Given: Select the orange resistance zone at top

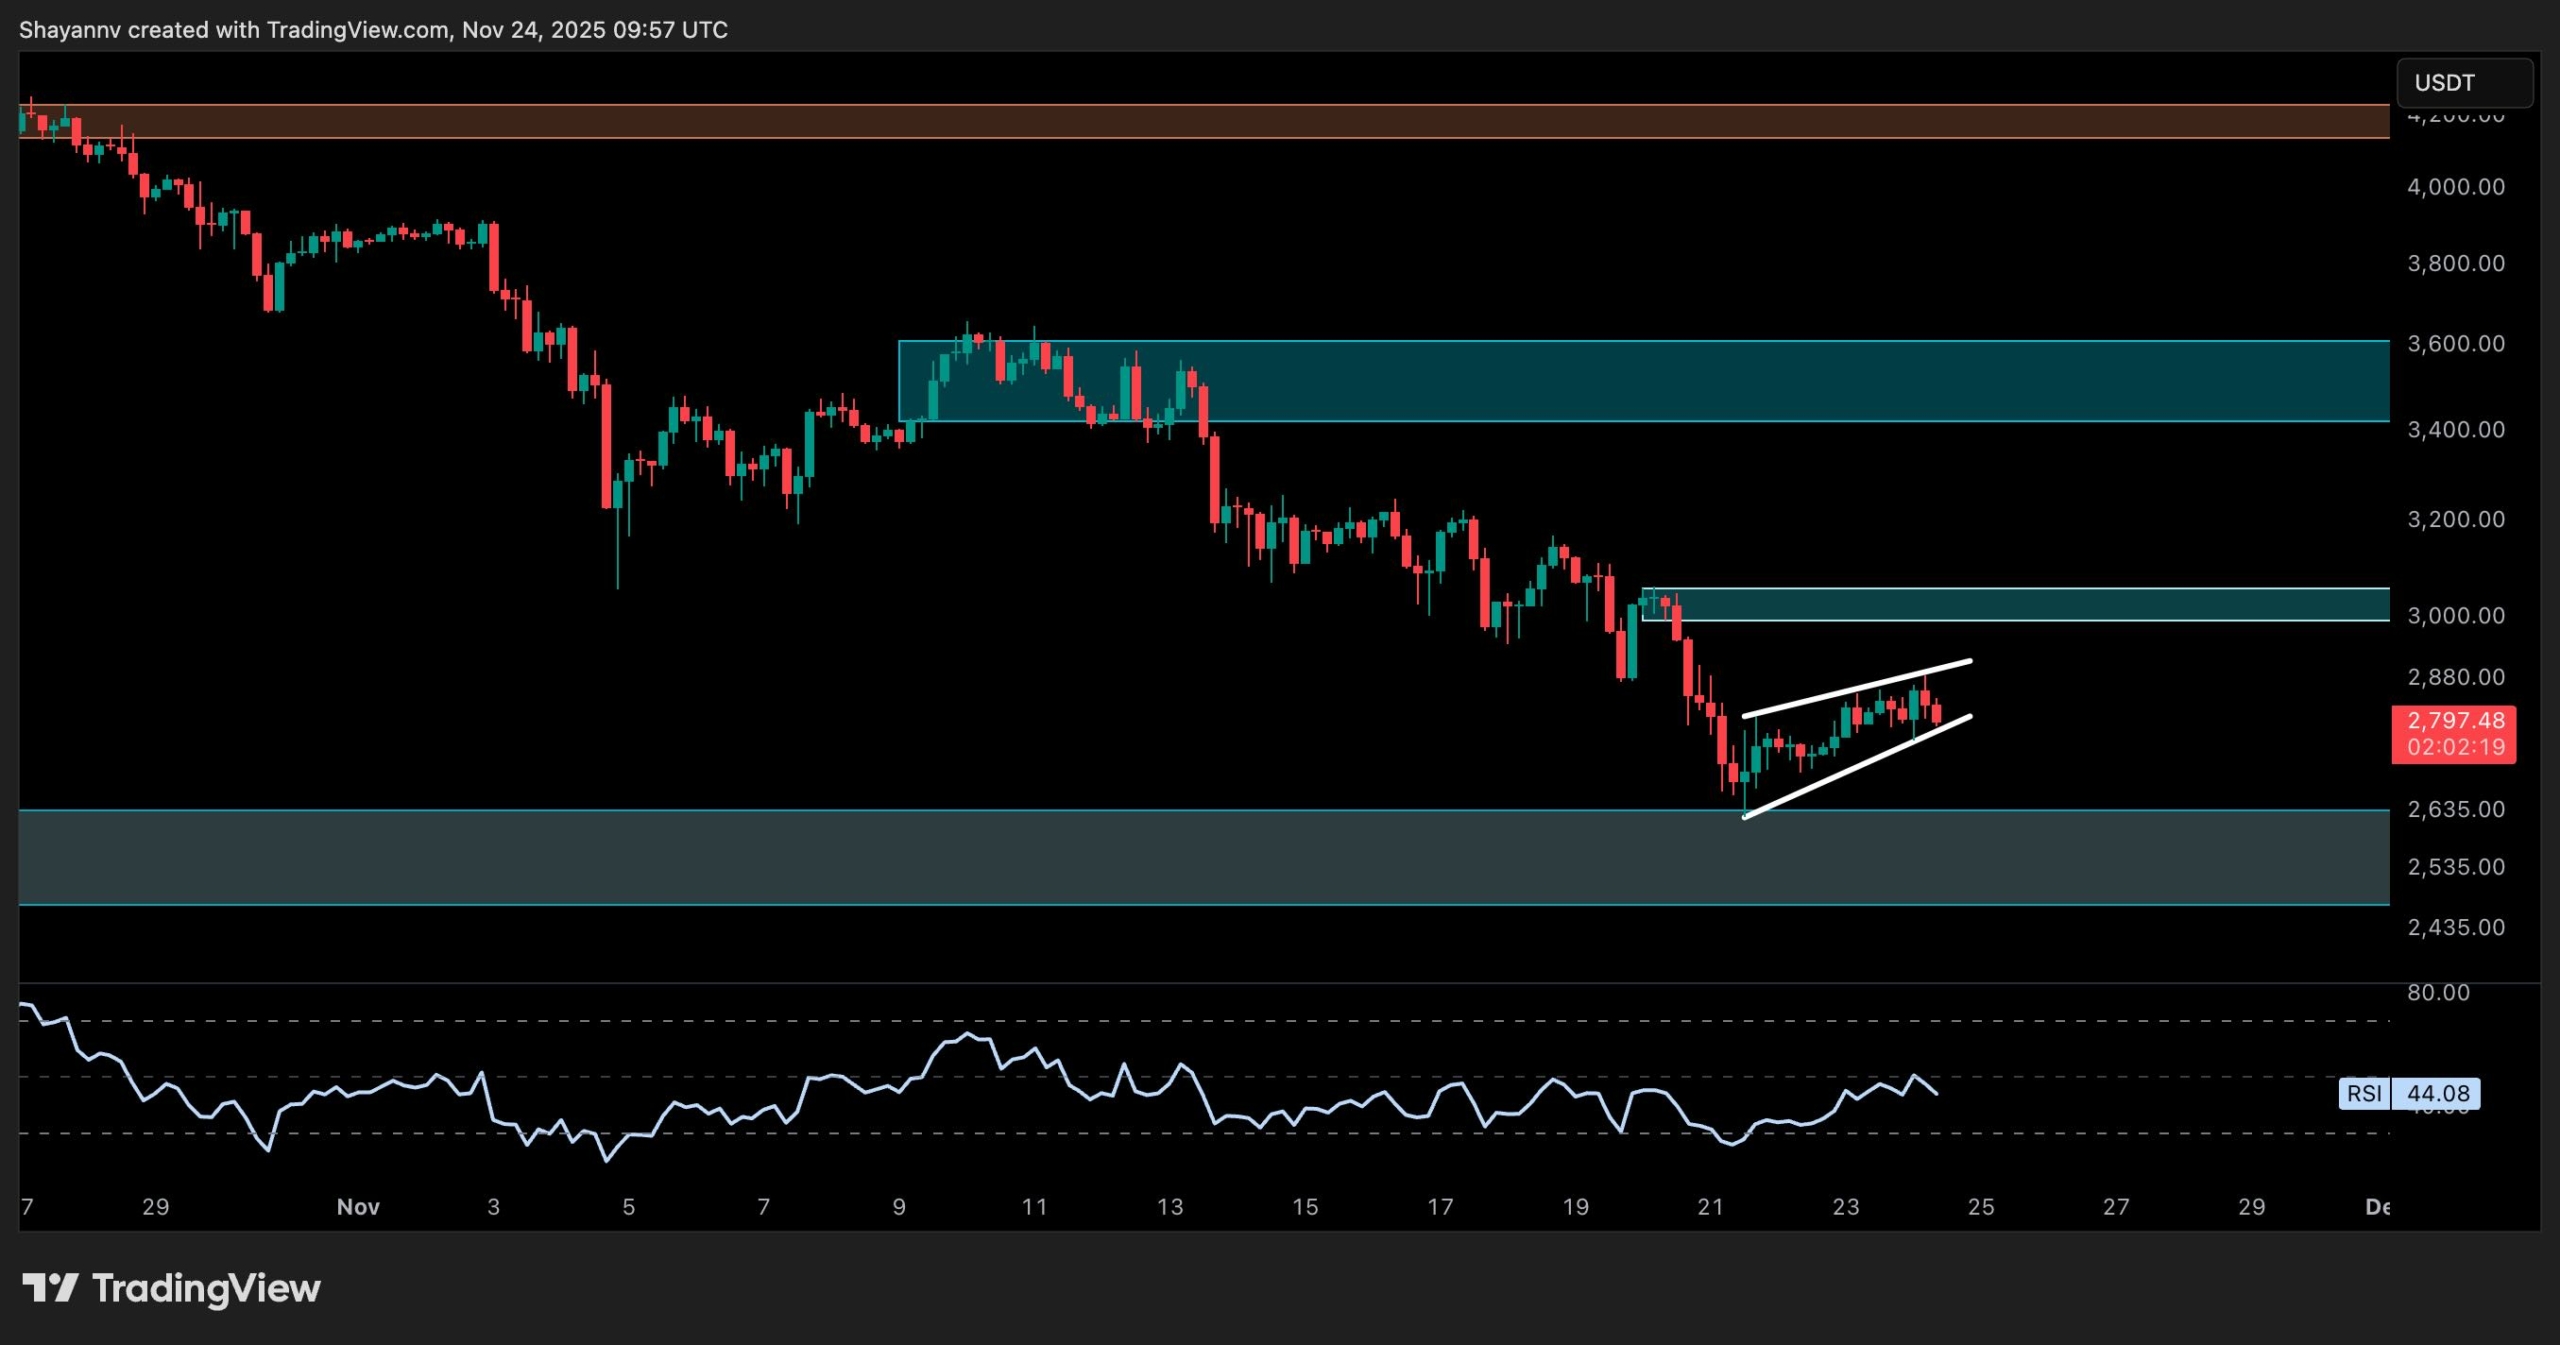Looking at the screenshot, I should tap(1200, 121).
